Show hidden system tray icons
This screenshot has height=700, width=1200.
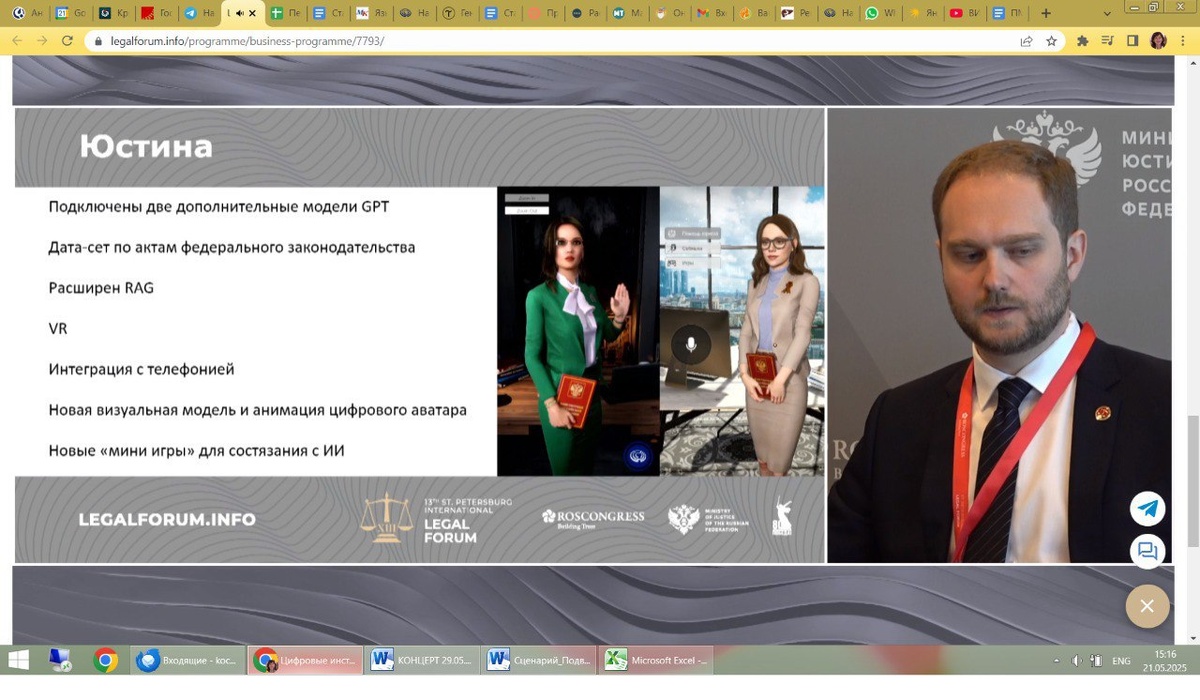pos(1057,661)
